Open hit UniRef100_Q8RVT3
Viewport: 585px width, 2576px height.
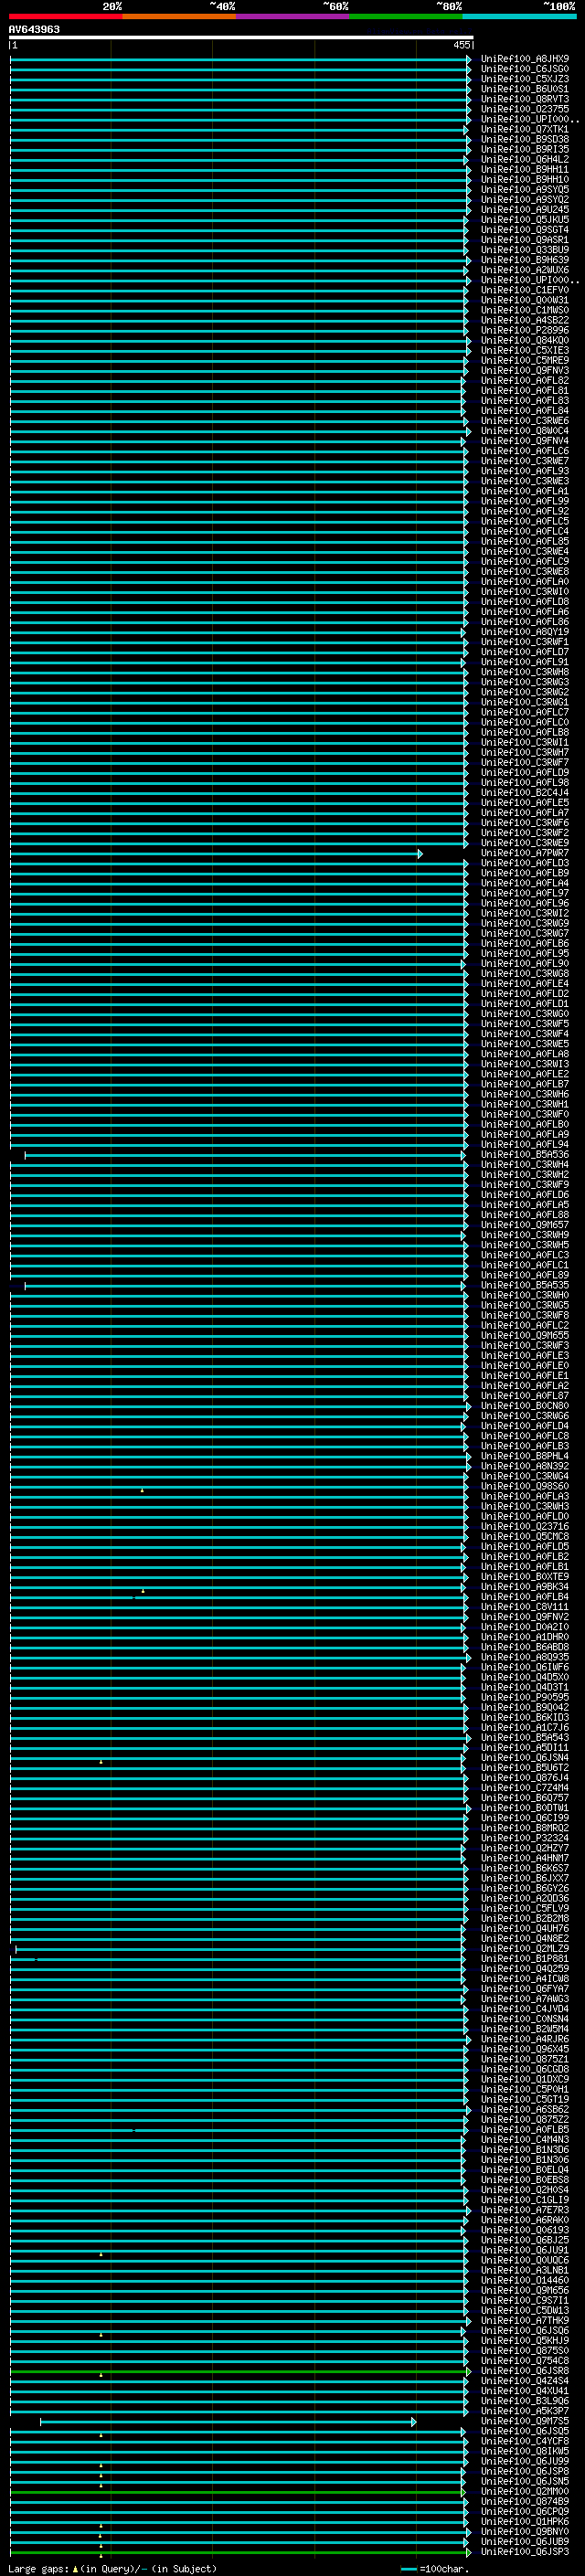point(525,99)
